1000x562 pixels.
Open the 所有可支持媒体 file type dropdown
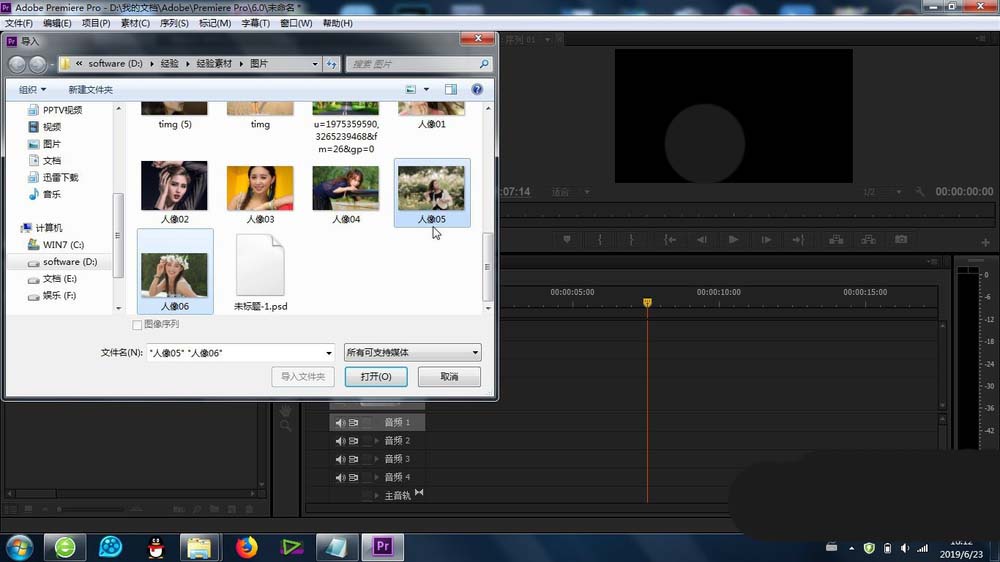[x=413, y=352]
